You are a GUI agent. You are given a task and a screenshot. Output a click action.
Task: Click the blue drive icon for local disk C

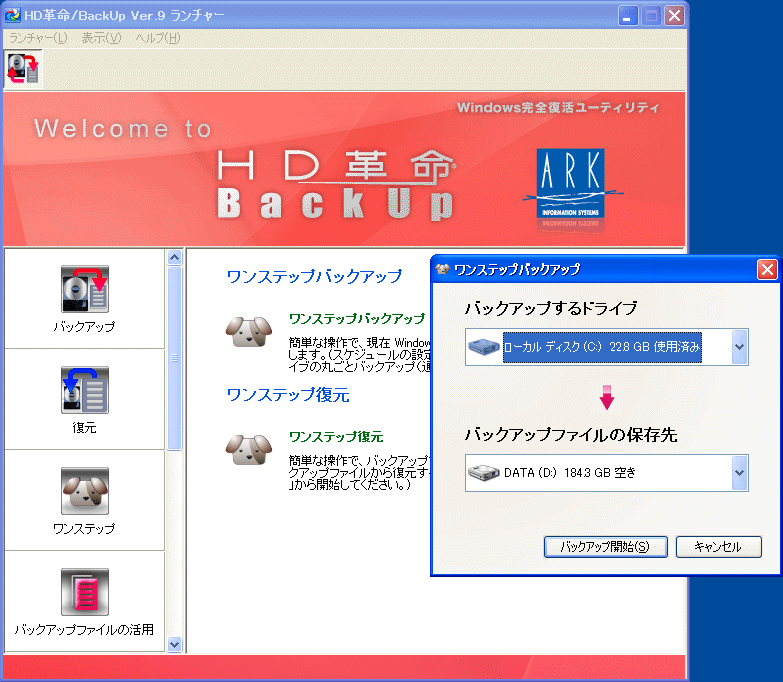click(x=483, y=346)
